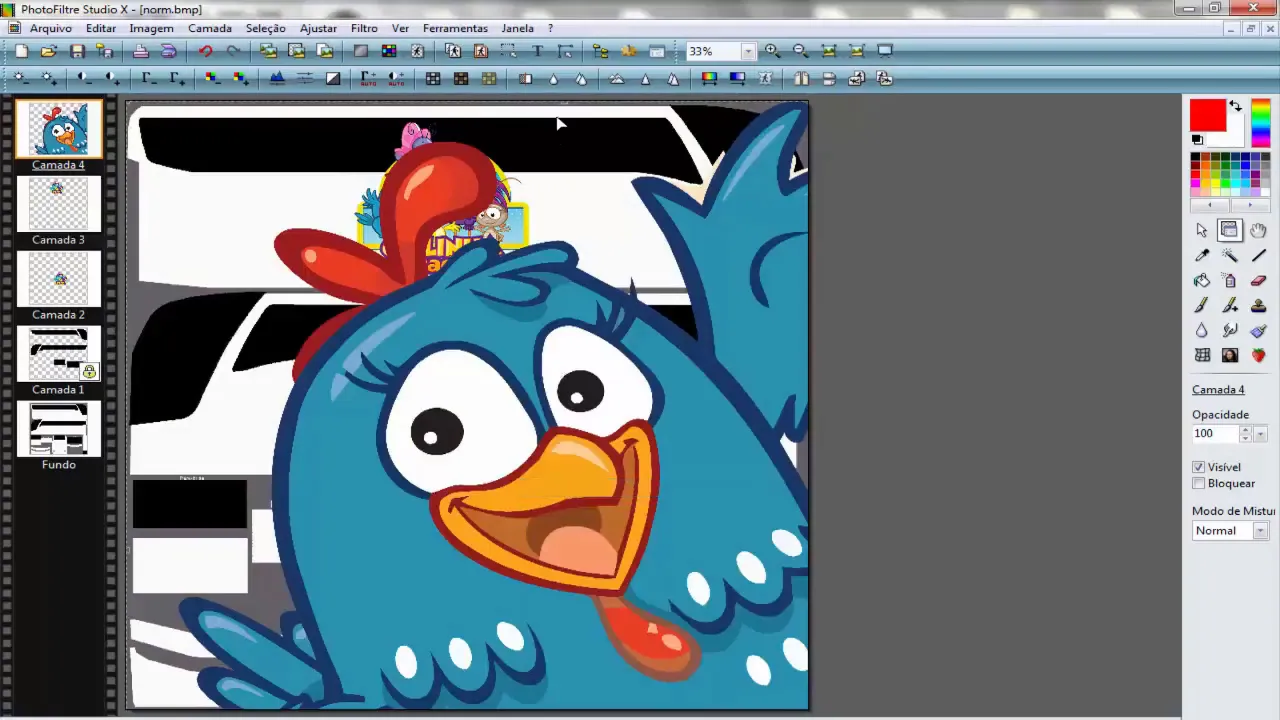The image size is (1280, 720).
Task: Click the red Undo arrow
Action: 205,51
